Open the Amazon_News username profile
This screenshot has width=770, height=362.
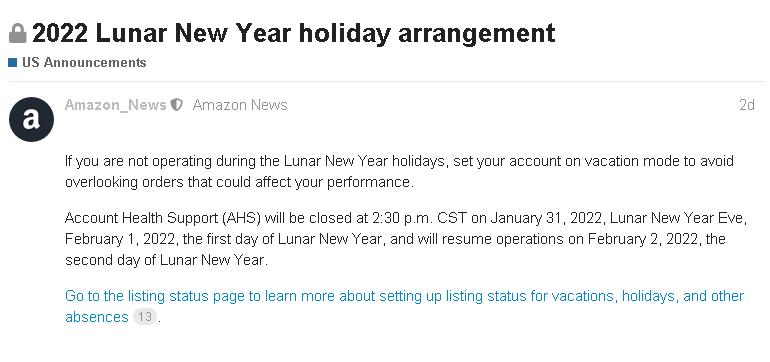pos(115,105)
